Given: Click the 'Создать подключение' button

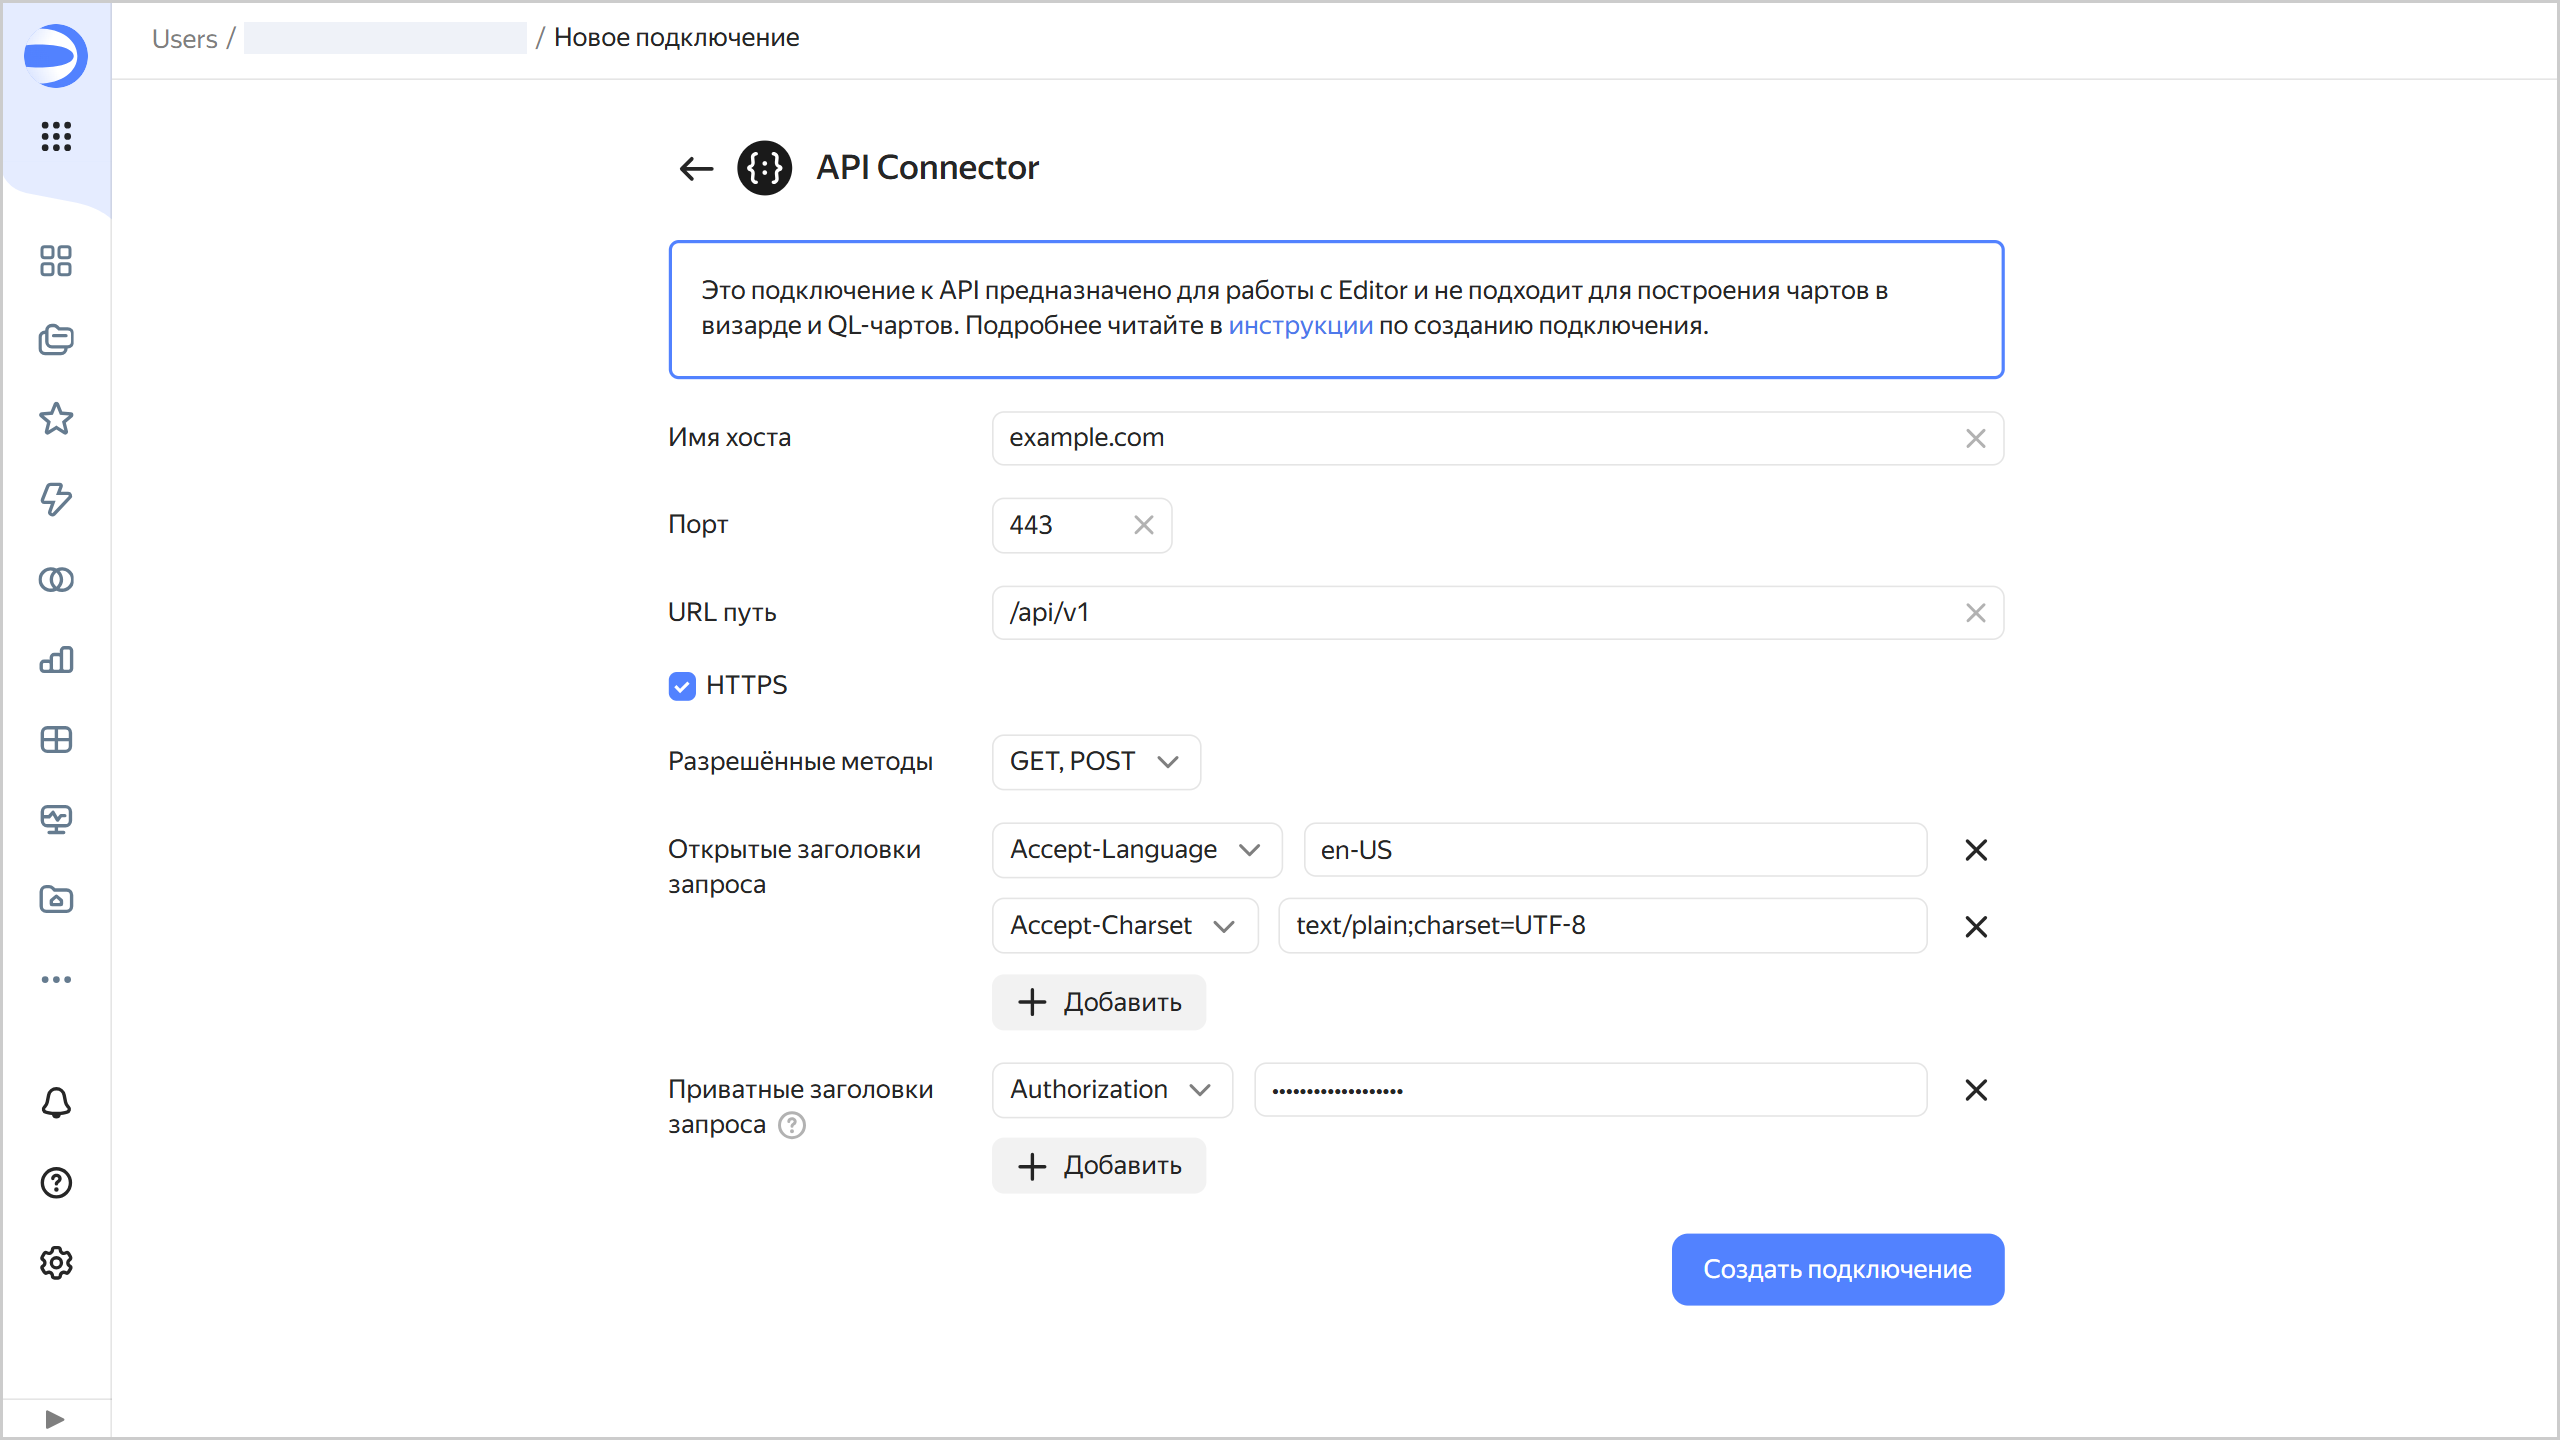Looking at the screenshot, I should [x=1837, y=1269].
